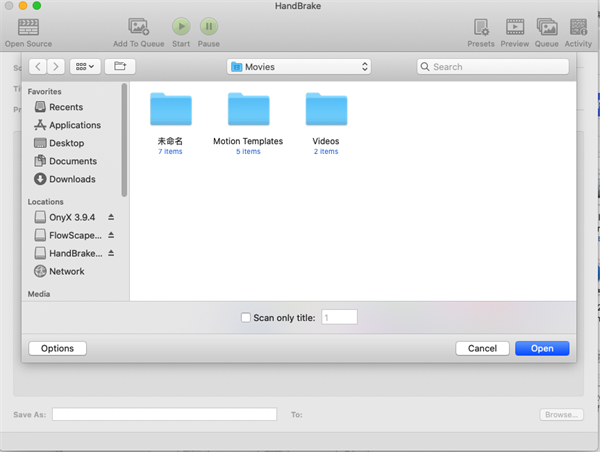This screenshot has height=452, width=600.
Task: Click the yellow minimize window button
Action: click(23, 5)
